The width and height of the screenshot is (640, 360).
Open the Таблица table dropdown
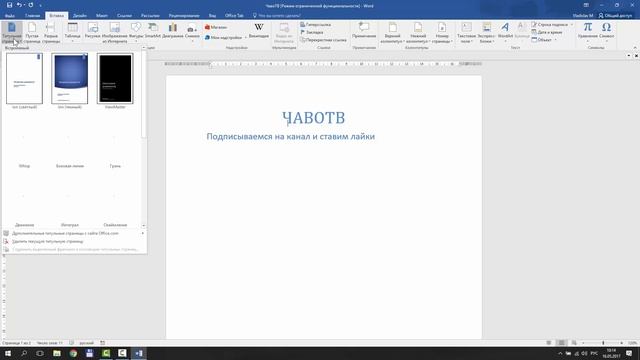[72, 33]
